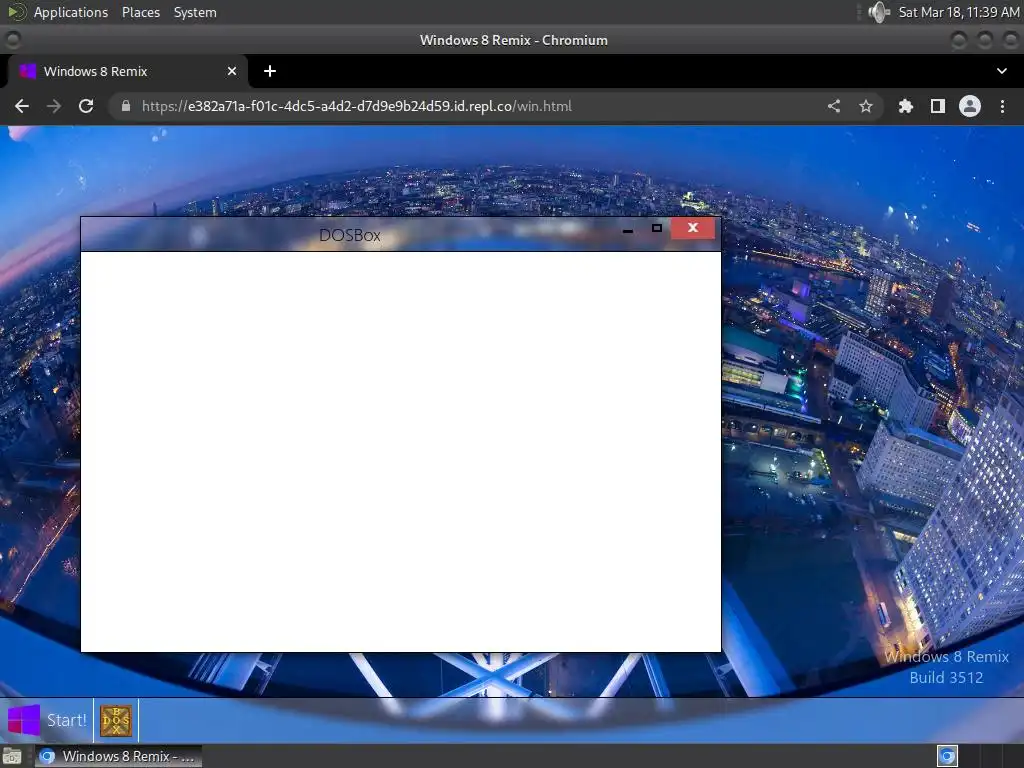Image resolution: width=1024 pixels, height=768 pixels.
Task: Click the address bar URL
Action: (357, 106)
